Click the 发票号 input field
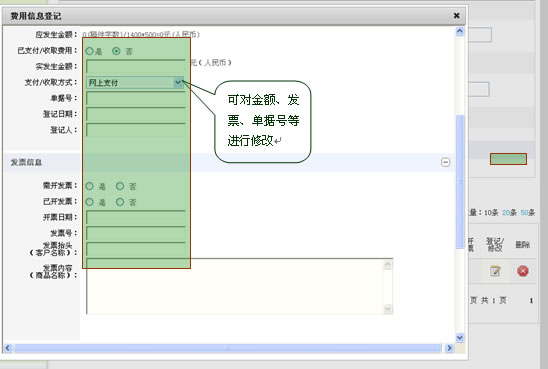 [x=136, y=233]
